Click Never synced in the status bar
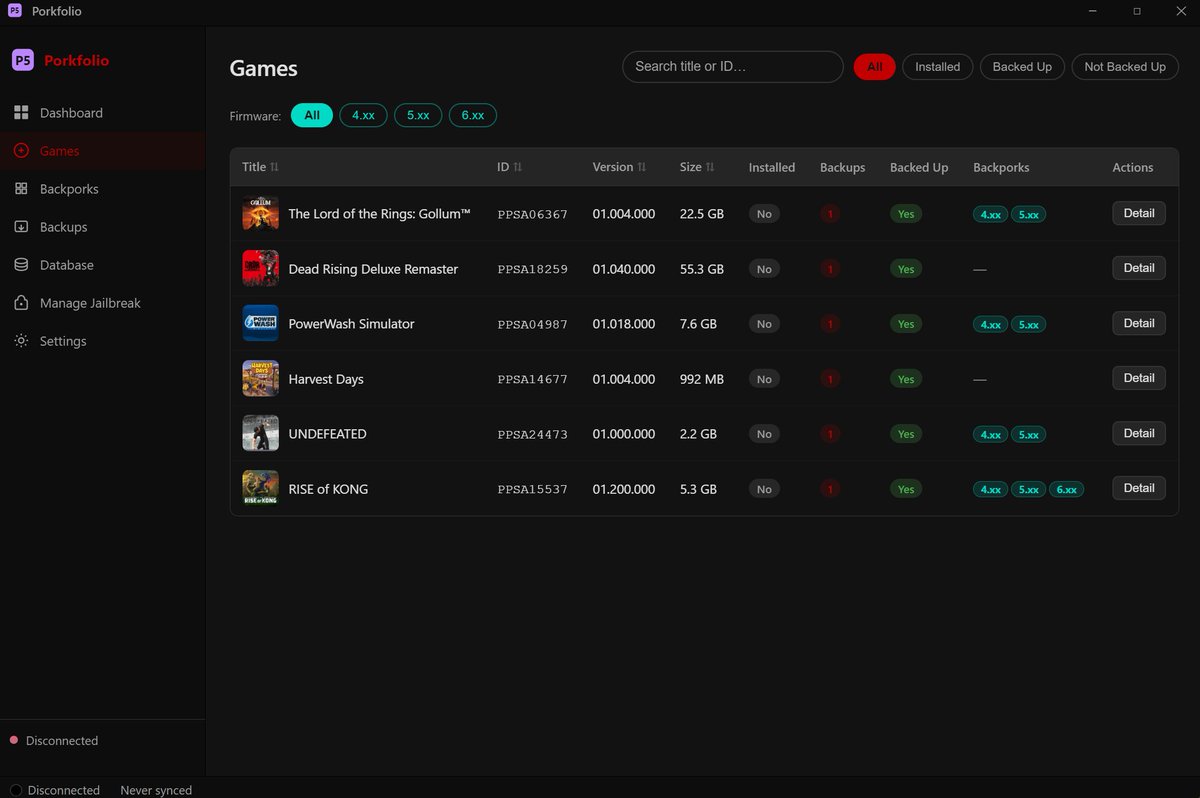 156,790
